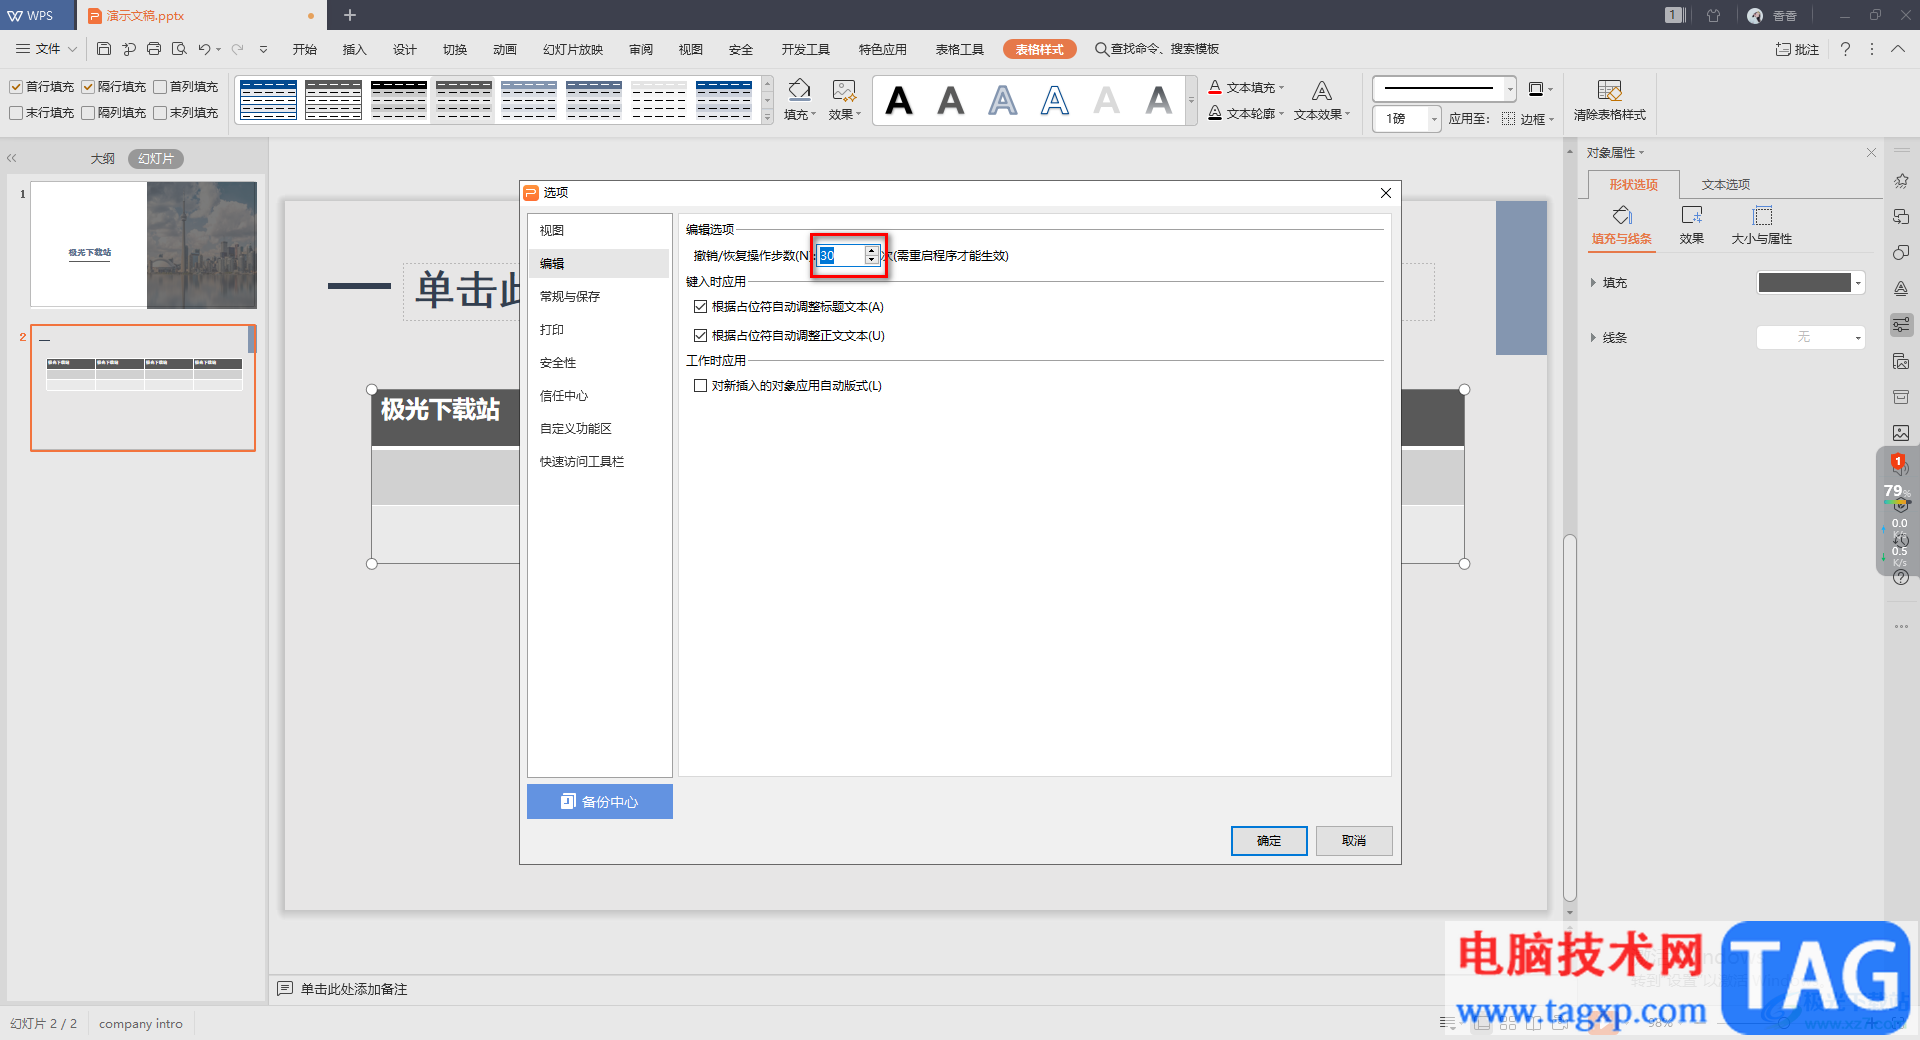Toggle first column fill (首列填充) checkbox

click(x=160, y=87)
